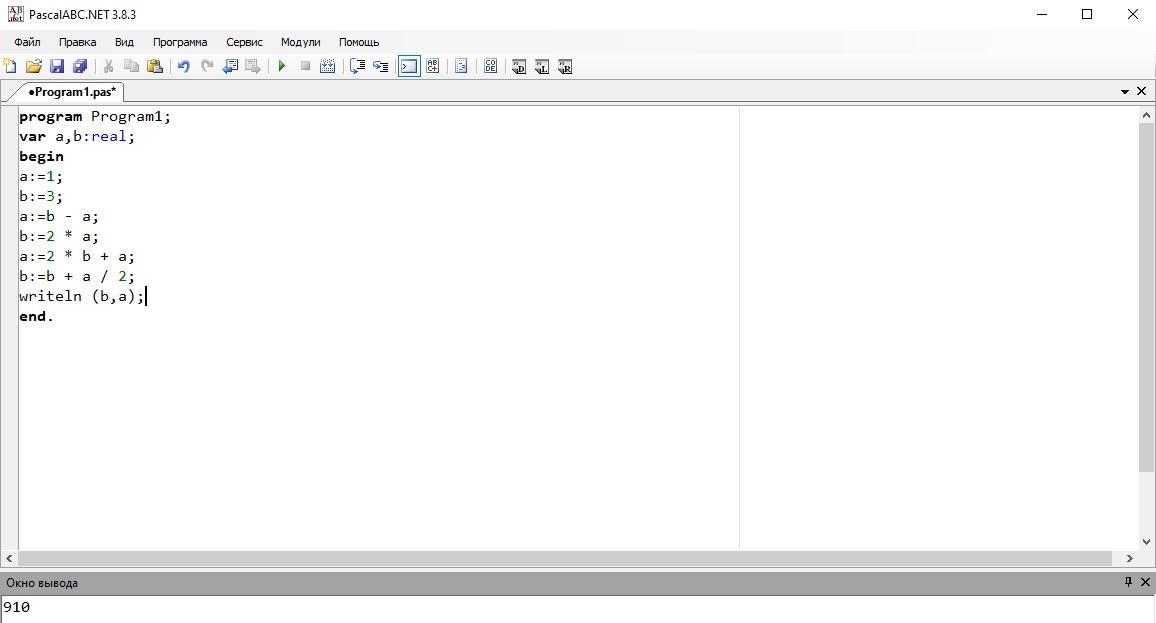Click the output value 910
Viewport: 1156px width, 623px height.
pyautogui.click(x=16, y=607)
